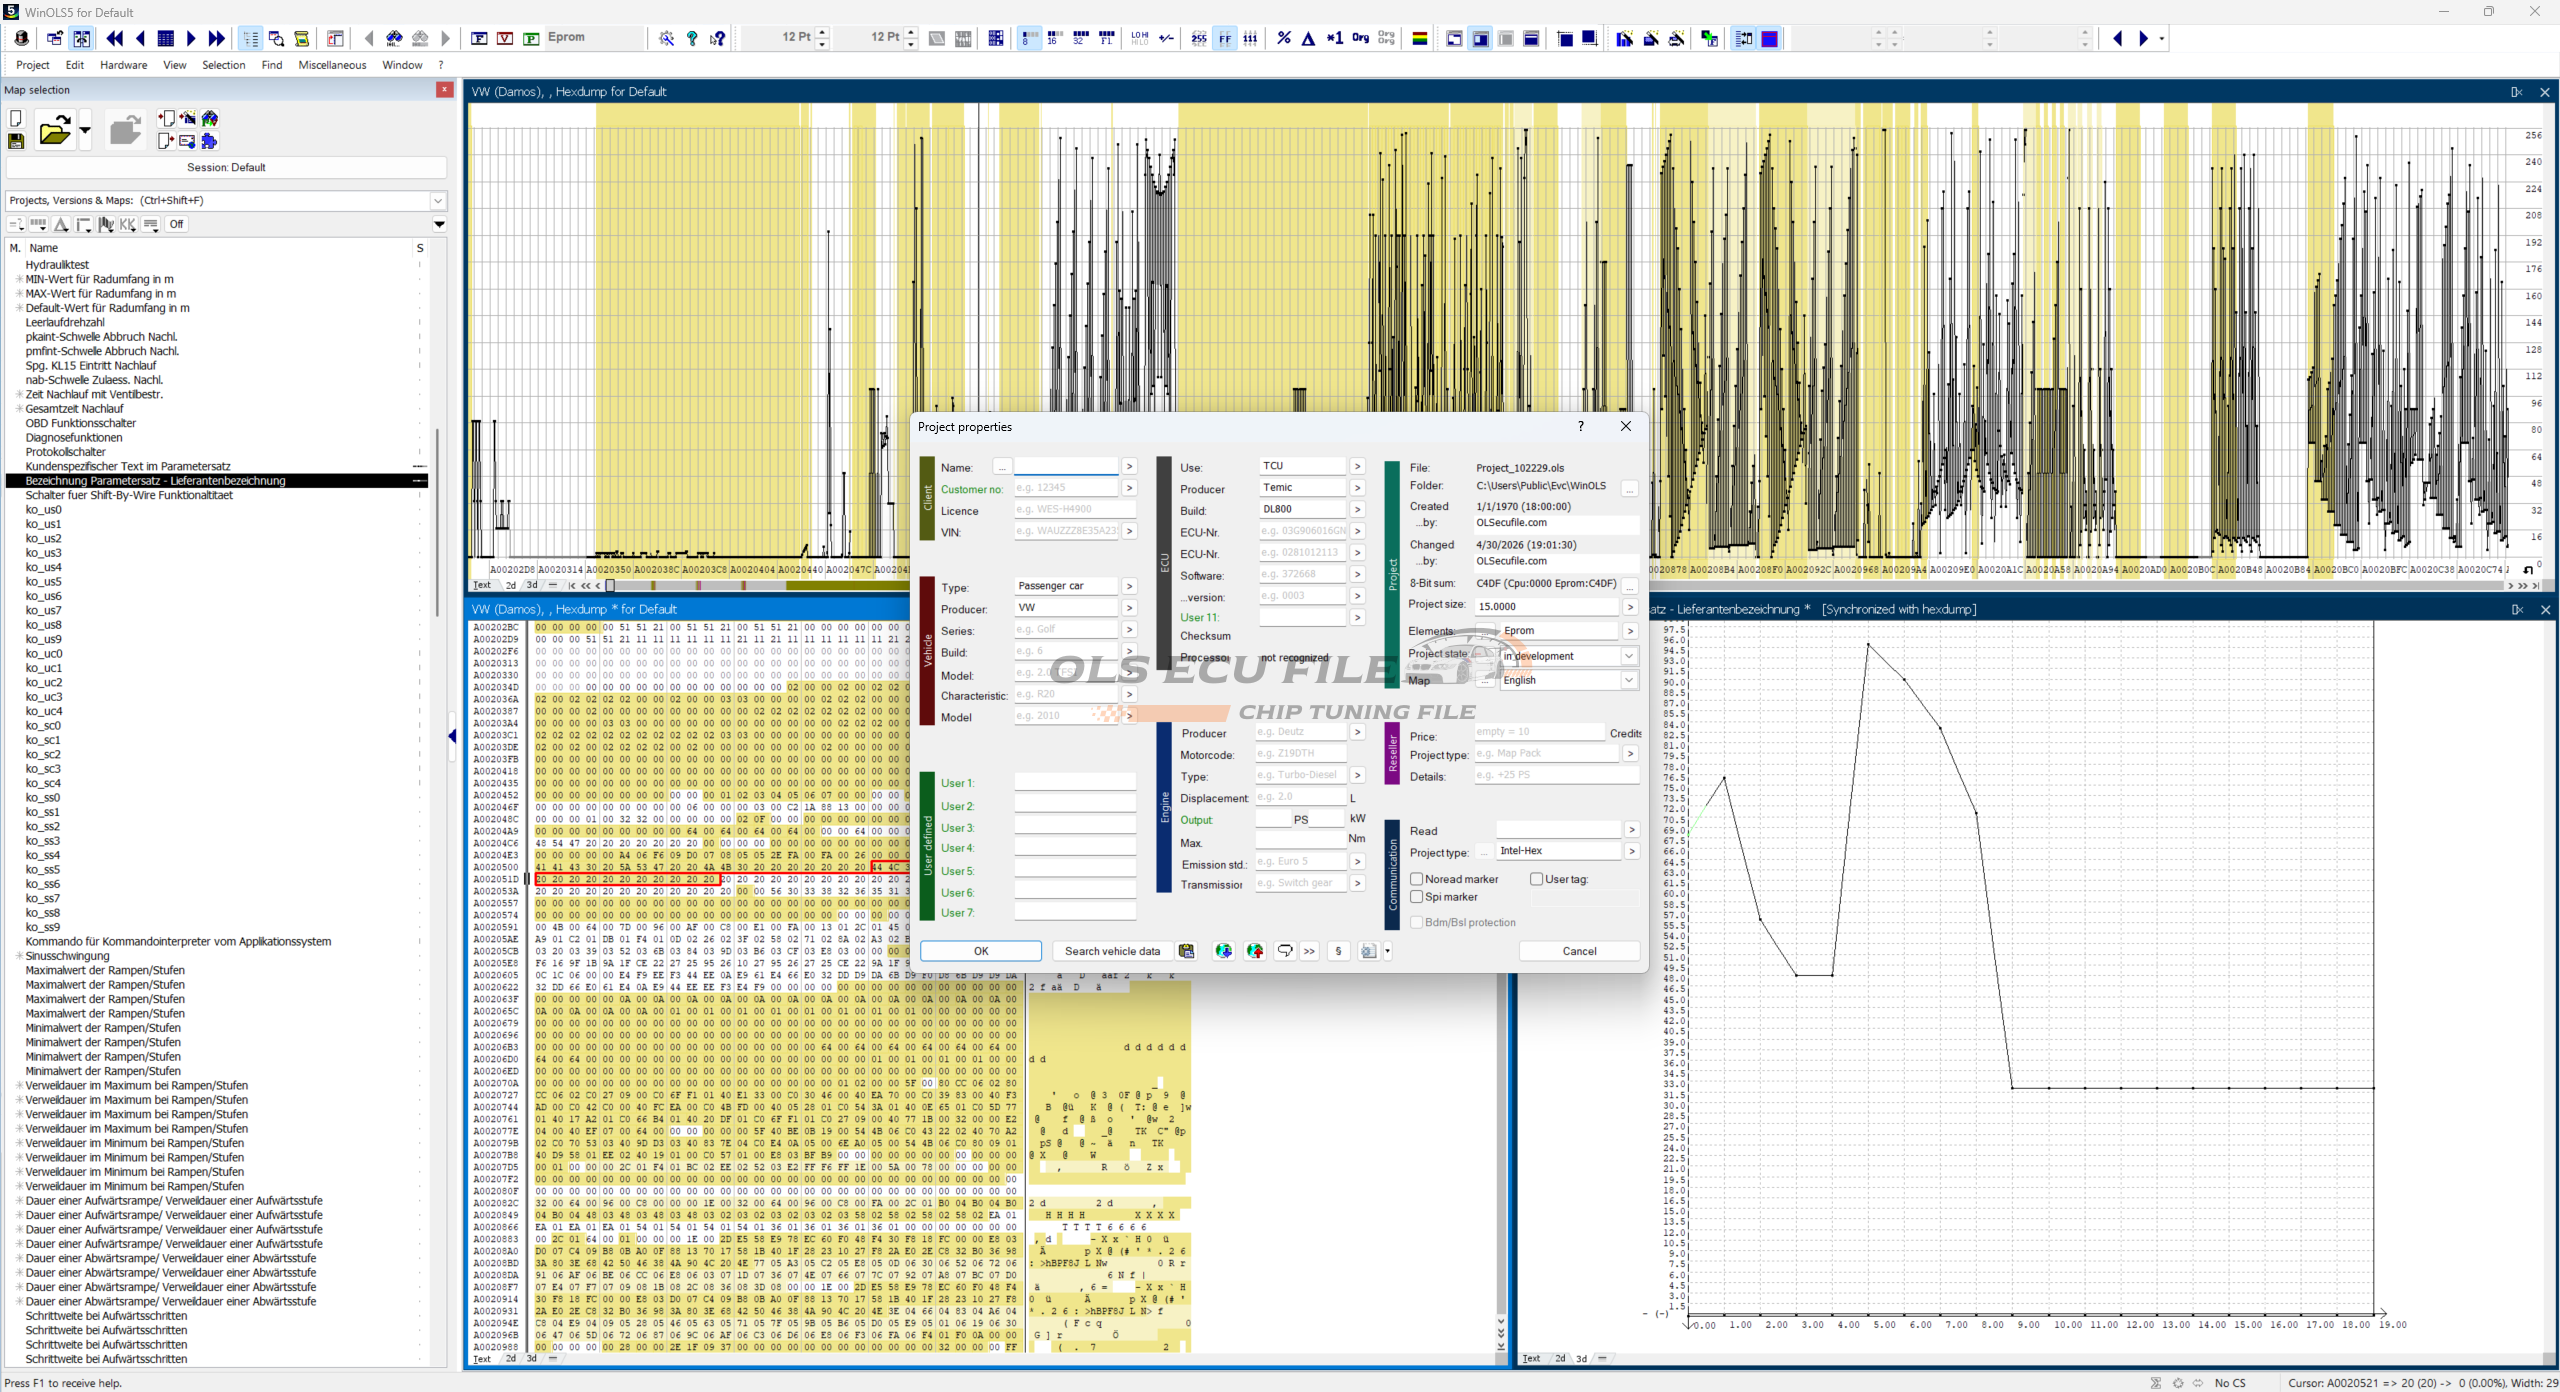Open the Miscellaneous menu
Image resolution: width=2560 pixels, height=1392 pixels.
(333, 65)
